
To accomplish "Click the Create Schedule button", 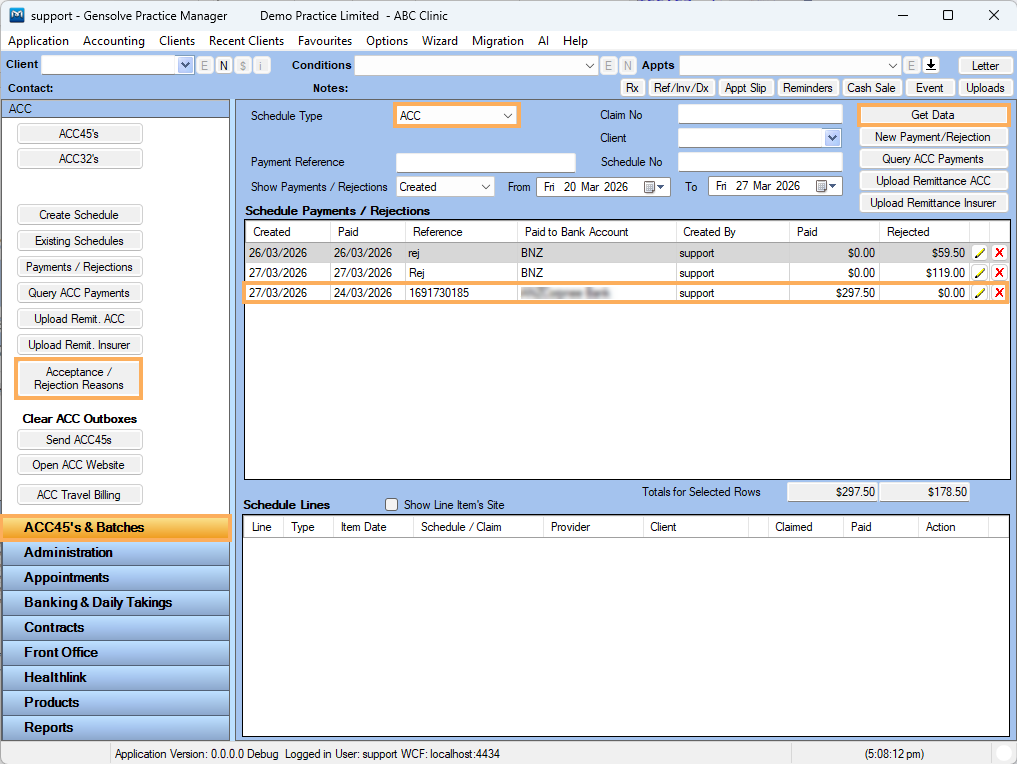I will tap(79, 215).
